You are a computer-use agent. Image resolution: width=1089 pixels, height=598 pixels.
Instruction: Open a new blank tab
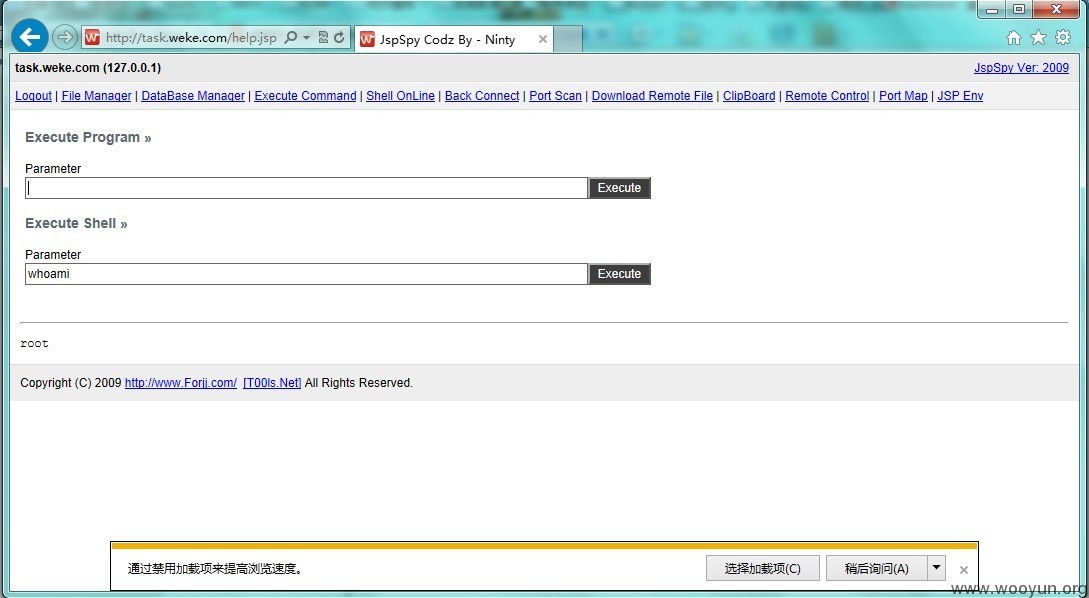[568, 40]
